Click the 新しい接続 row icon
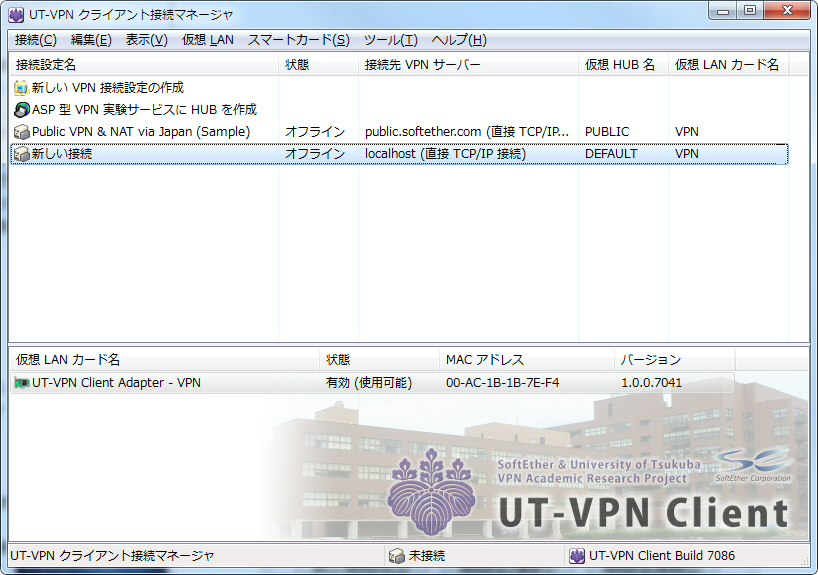818x575 pixels. coord(21,154)
